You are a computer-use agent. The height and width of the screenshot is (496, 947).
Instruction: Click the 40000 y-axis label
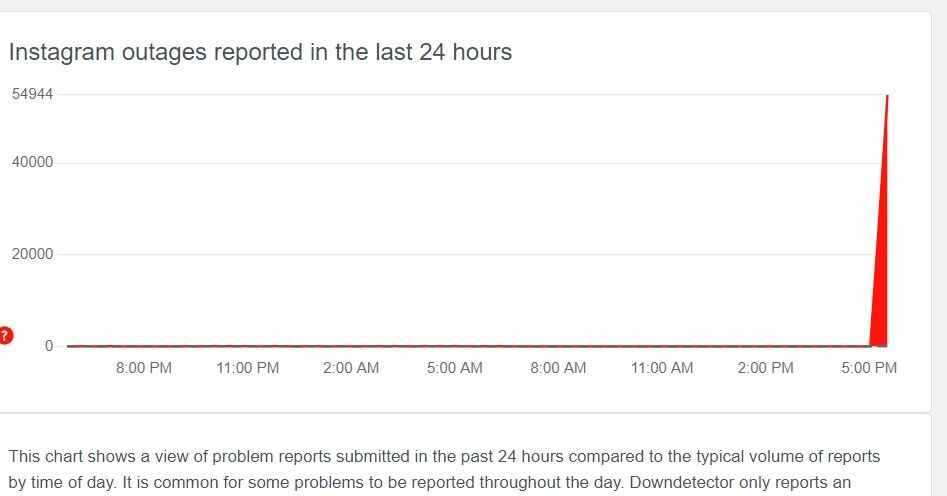point(33,162)
